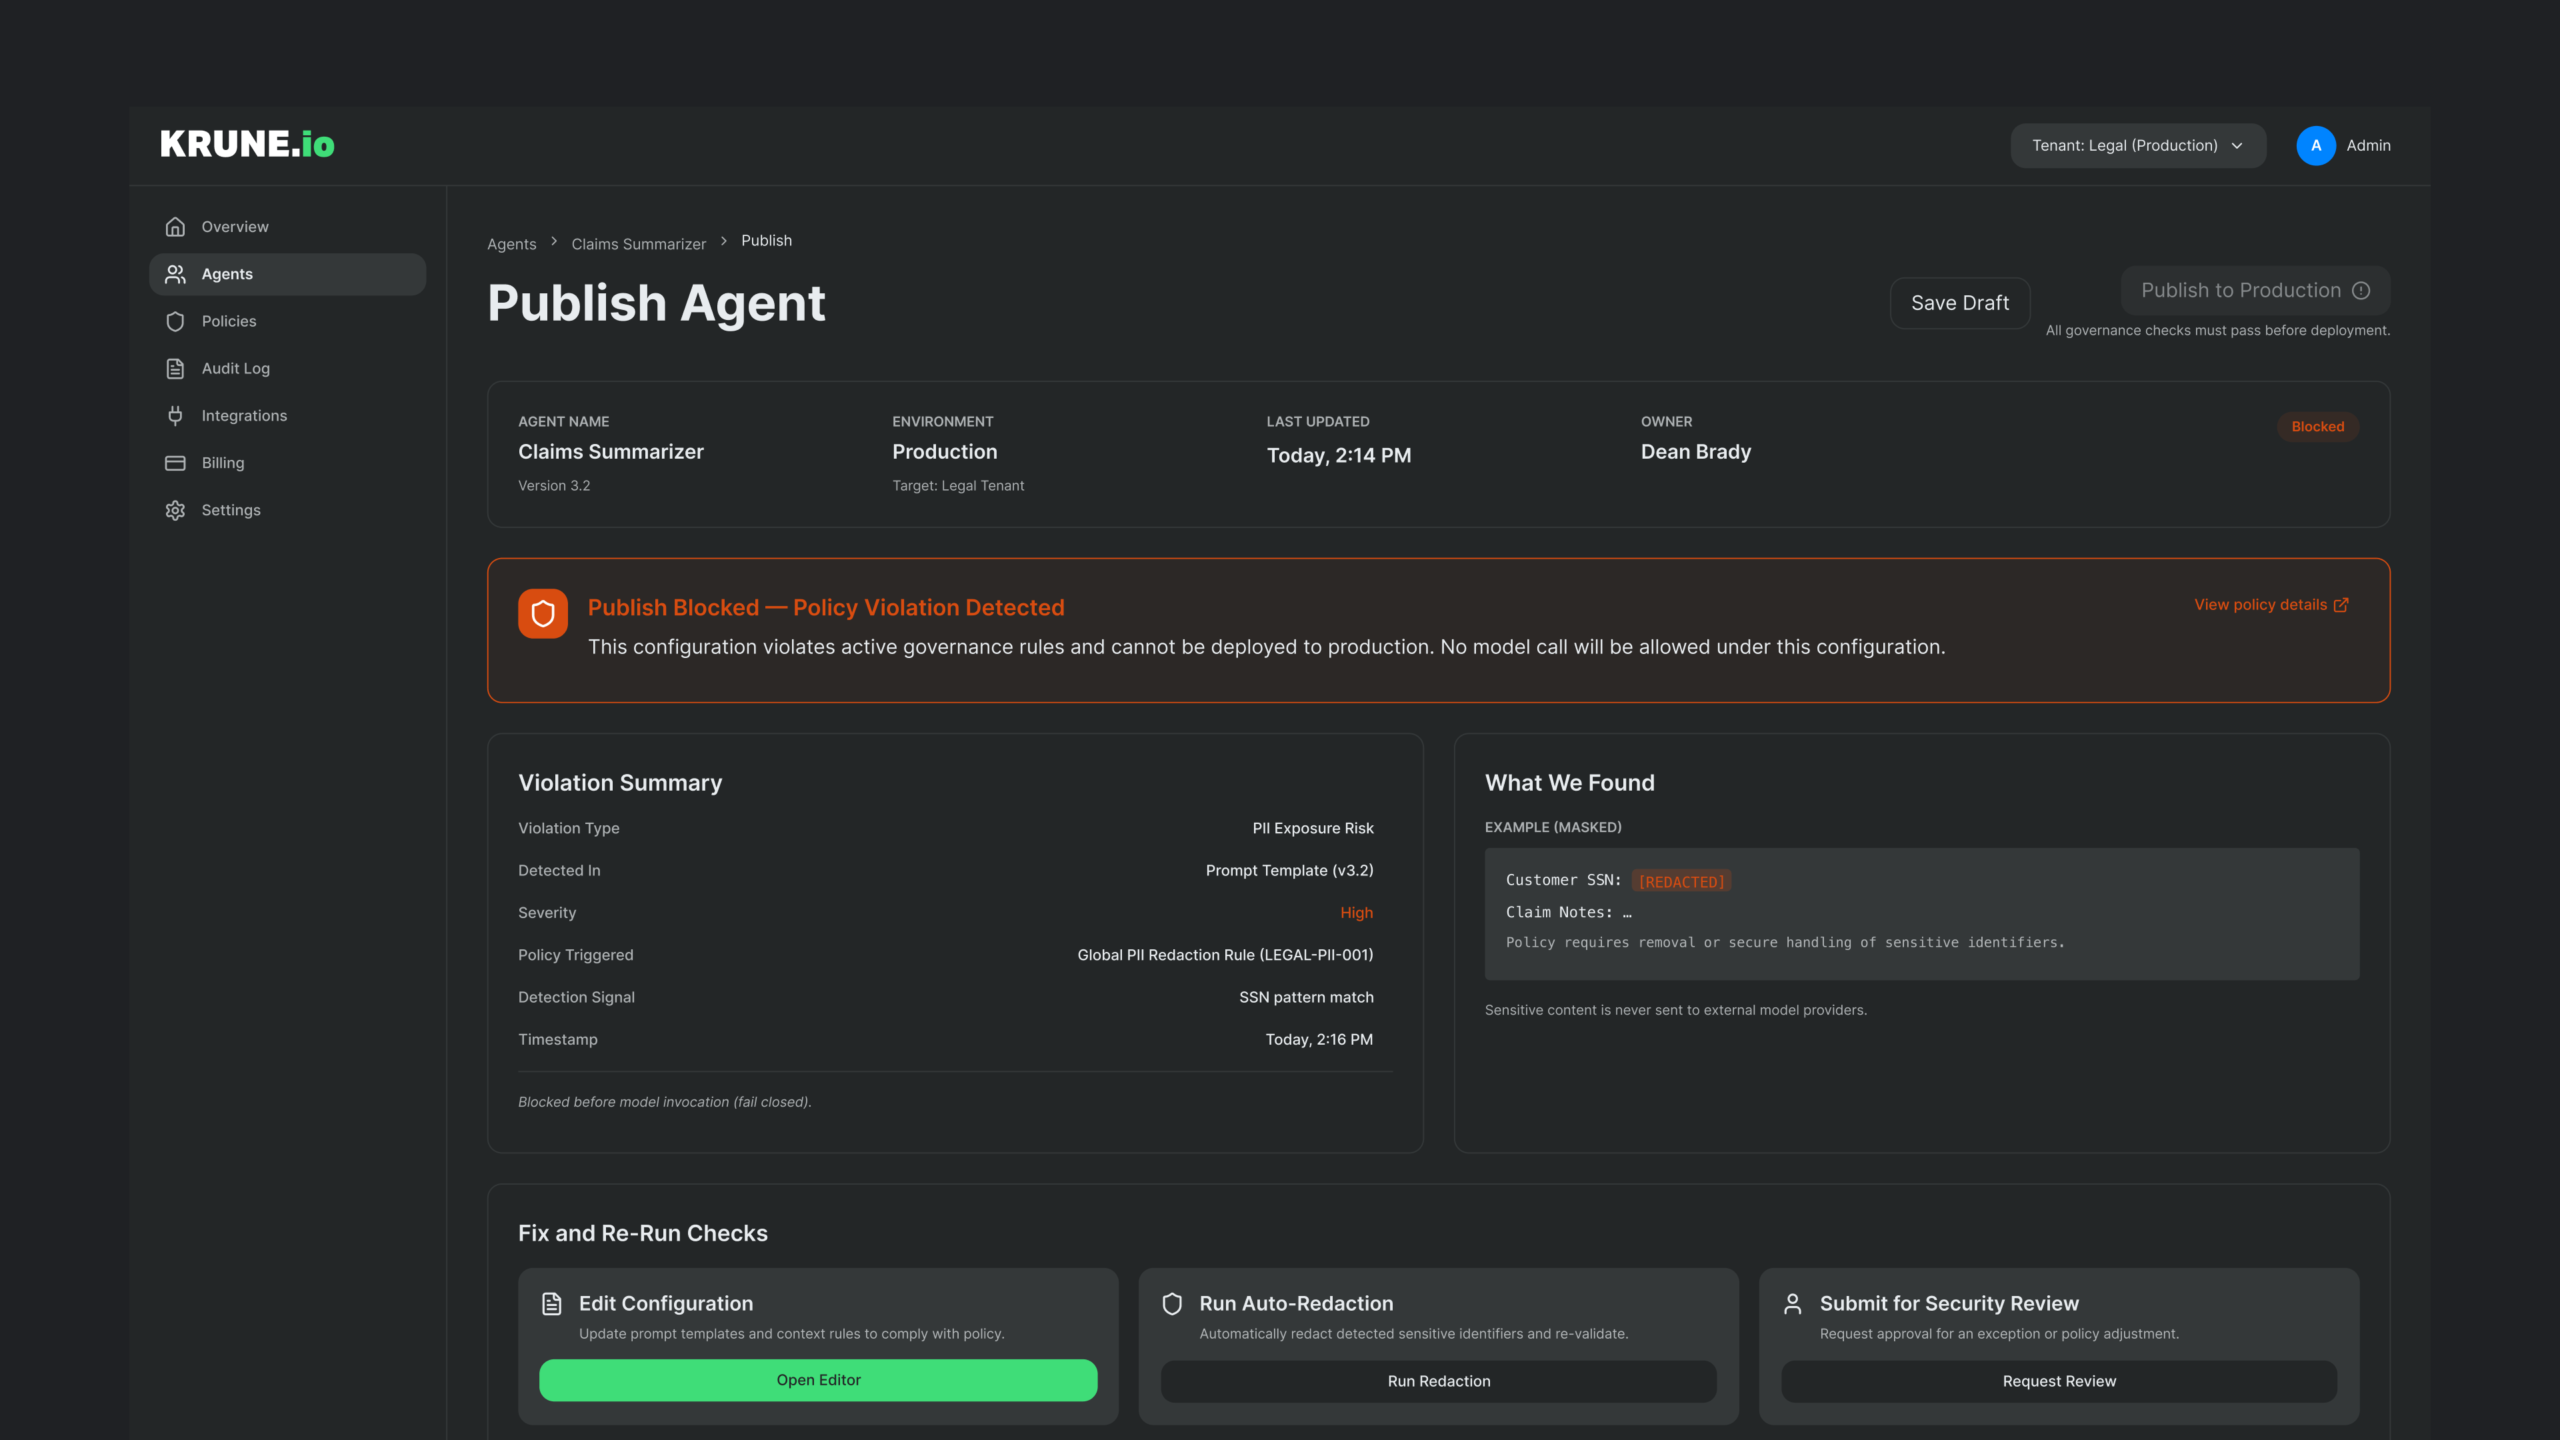Click the blue Admin avatar circle

click(x=2315, y=146)
